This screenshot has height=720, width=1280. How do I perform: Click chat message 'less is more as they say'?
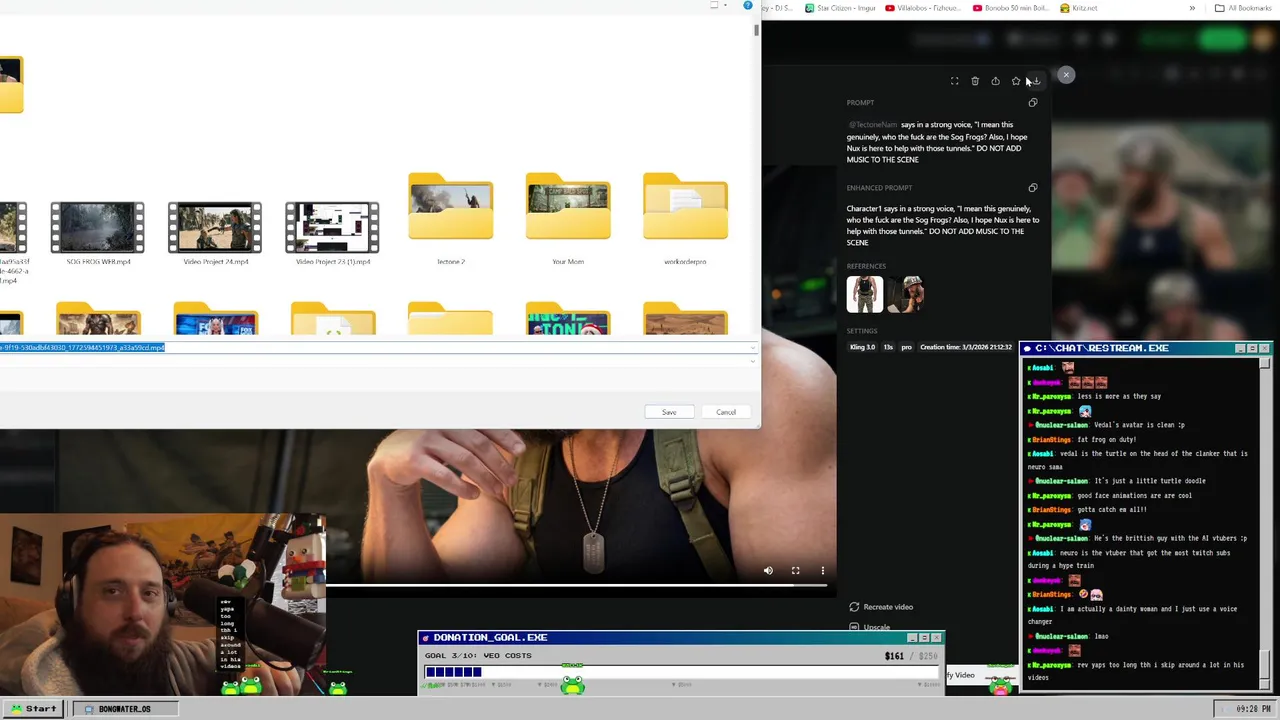tap(1119, 396)
